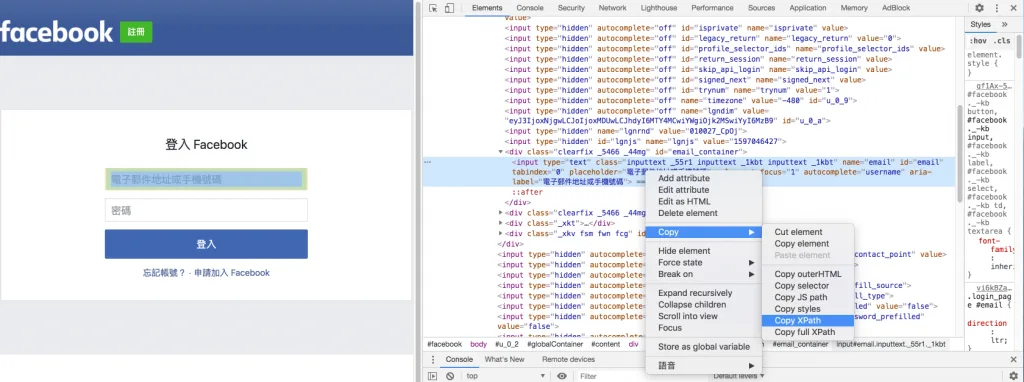Select the Styles pane tab

pos(980,24)
